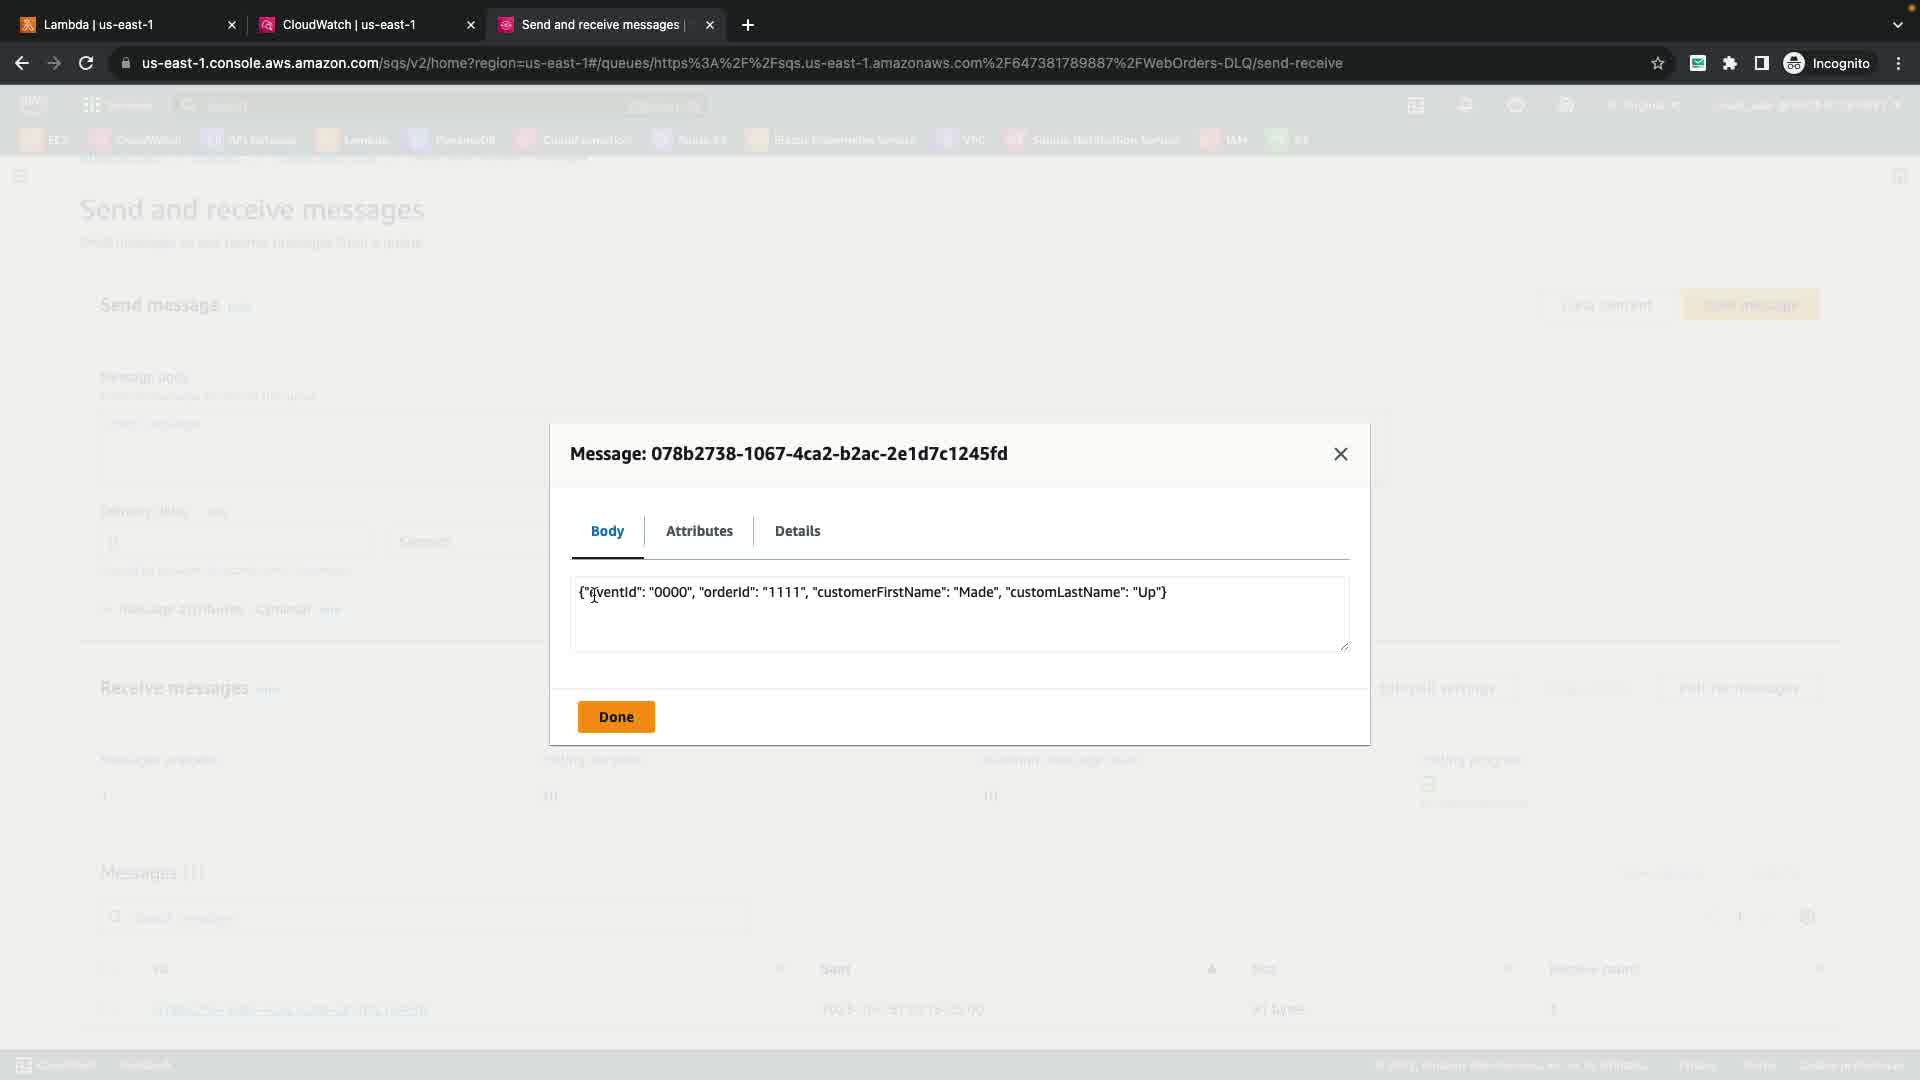Select the Body tab in dialog
This screenshot has width=1920, height=1080.
[x=607, y=531]
